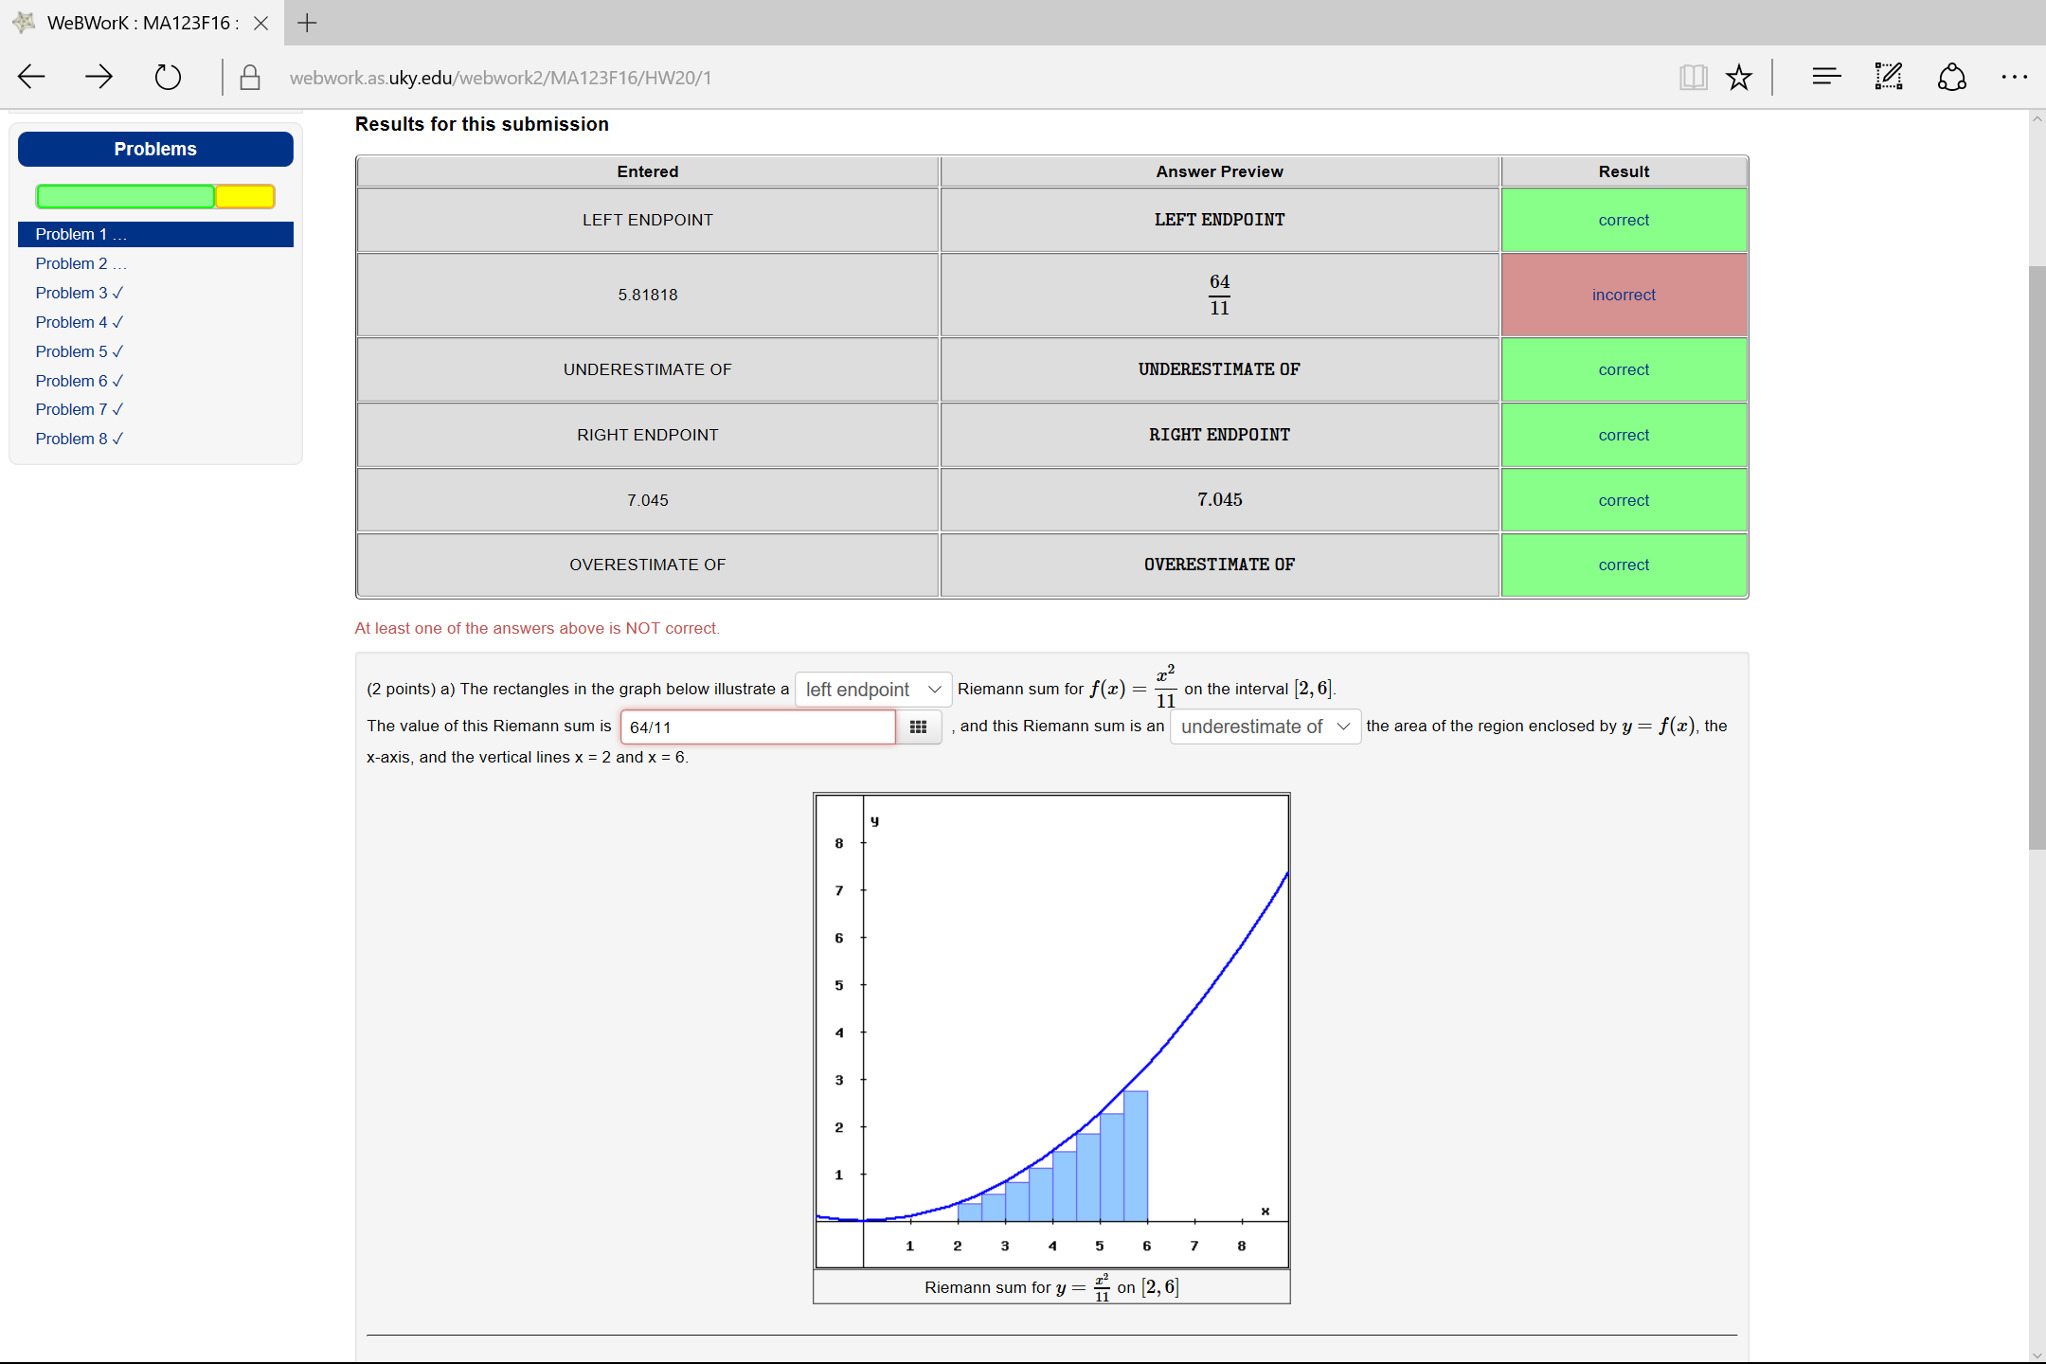
Task: Open browser More options ellipsis
Action: pos(2014,77)
